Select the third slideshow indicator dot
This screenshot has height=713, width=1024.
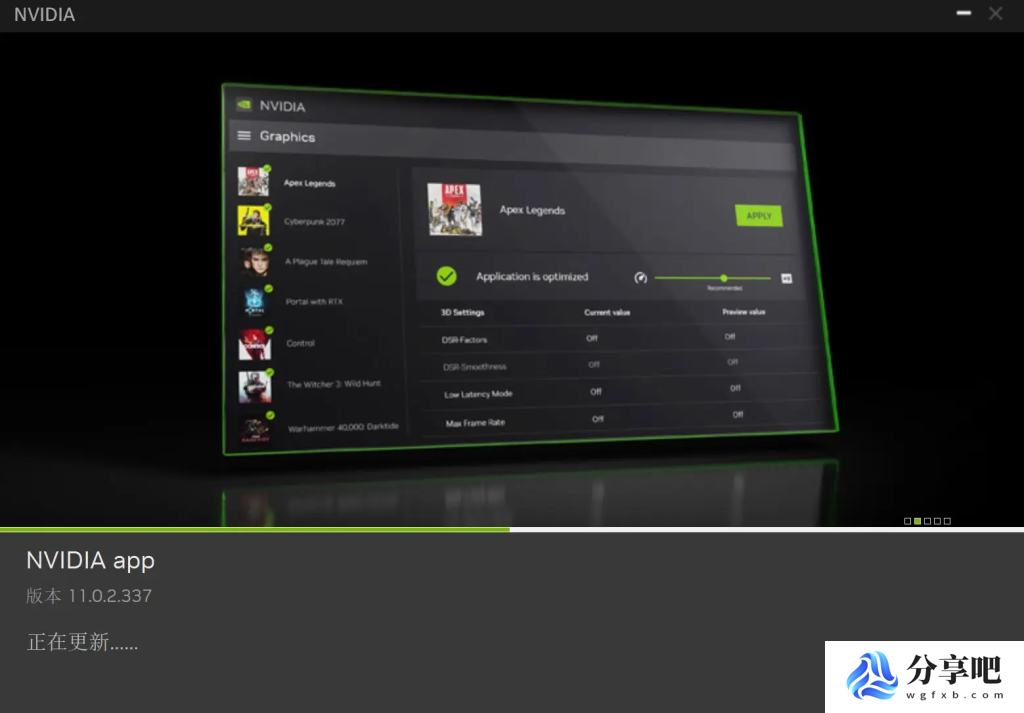[927, 521]
